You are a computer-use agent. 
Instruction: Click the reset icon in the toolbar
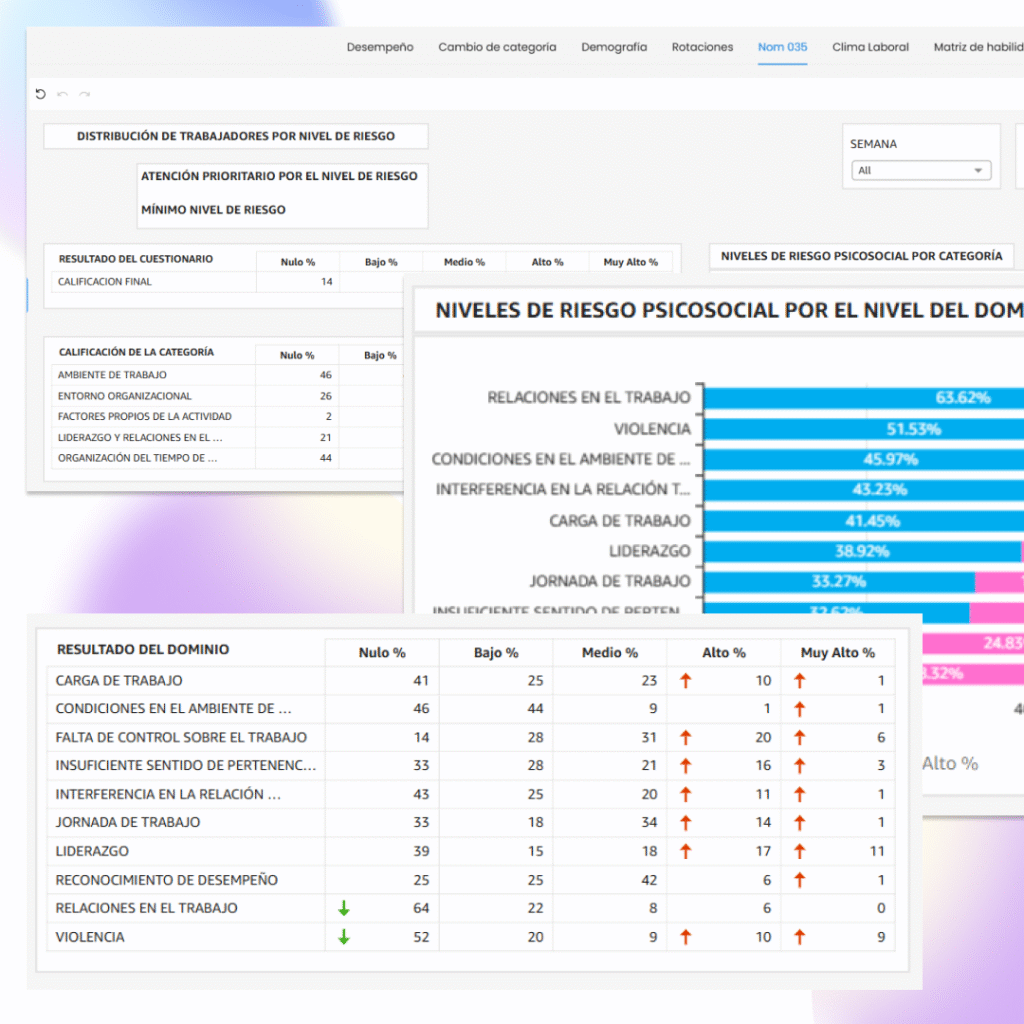pyautogui.click(x=41, y=94)
